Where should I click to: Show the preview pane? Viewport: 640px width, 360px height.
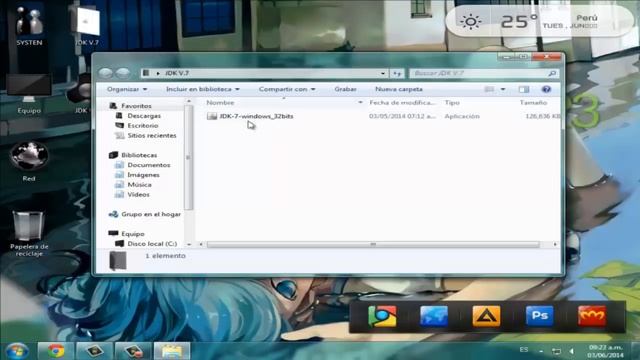click(x=524, y=89)
